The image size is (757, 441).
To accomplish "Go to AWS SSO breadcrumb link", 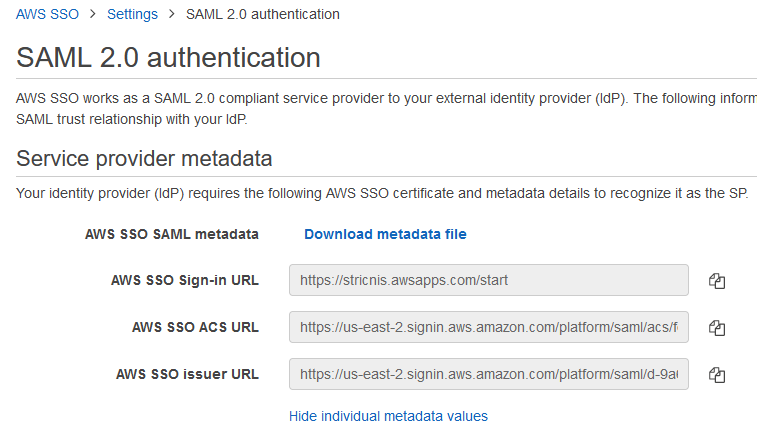I will pyautogui.click(x=47, y=14).
